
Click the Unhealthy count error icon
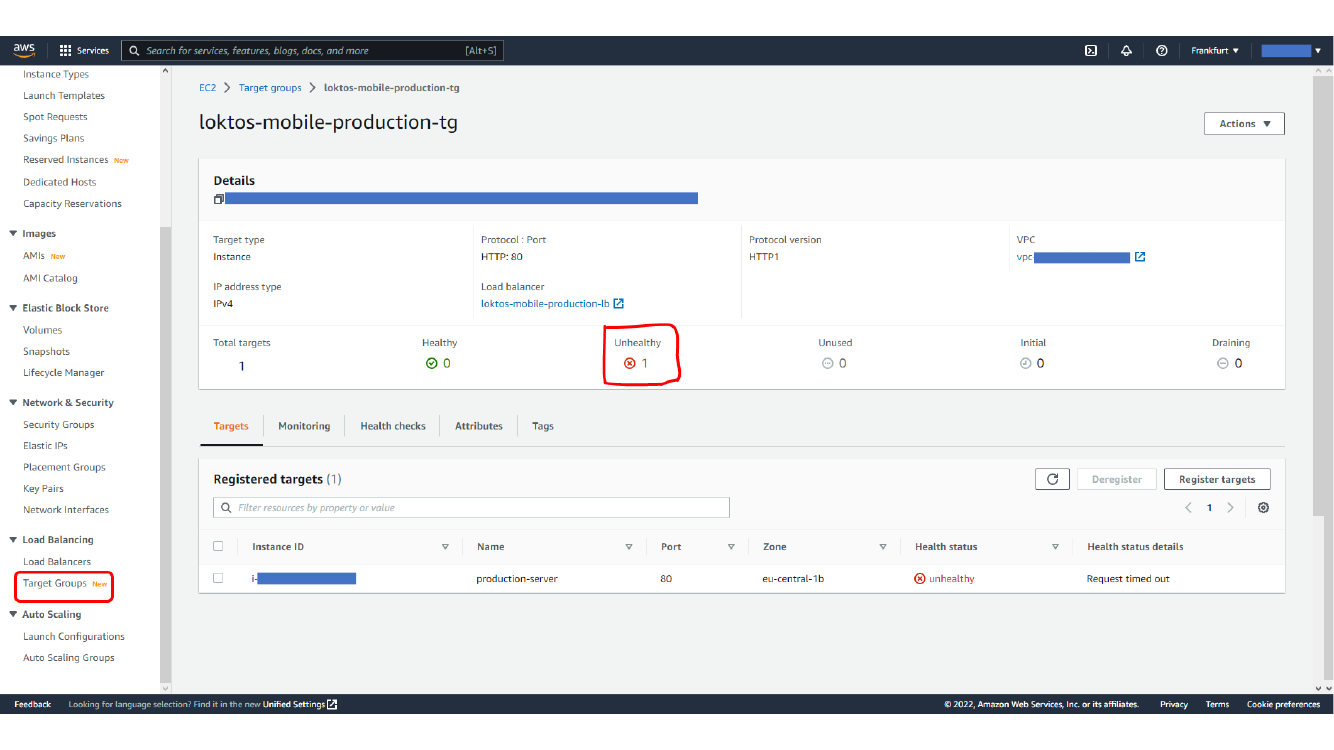(x=629, y=363)
